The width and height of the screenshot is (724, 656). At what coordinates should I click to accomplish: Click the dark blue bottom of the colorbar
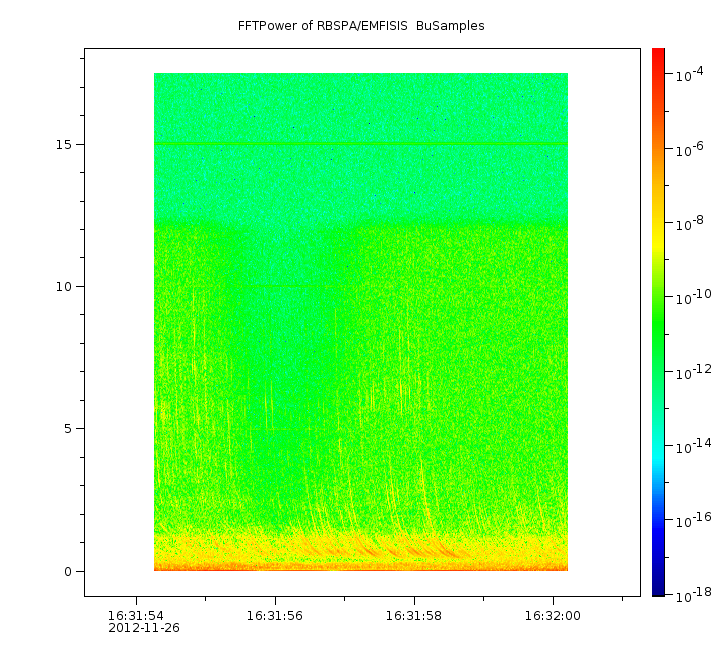(x=658, y=591)
